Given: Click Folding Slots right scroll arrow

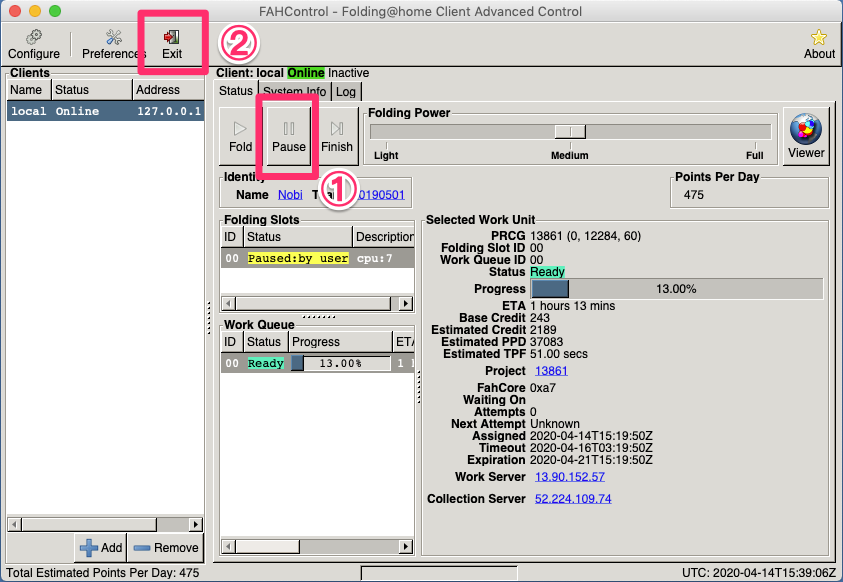Looking at the screenshot, I should tap(406, 304).
